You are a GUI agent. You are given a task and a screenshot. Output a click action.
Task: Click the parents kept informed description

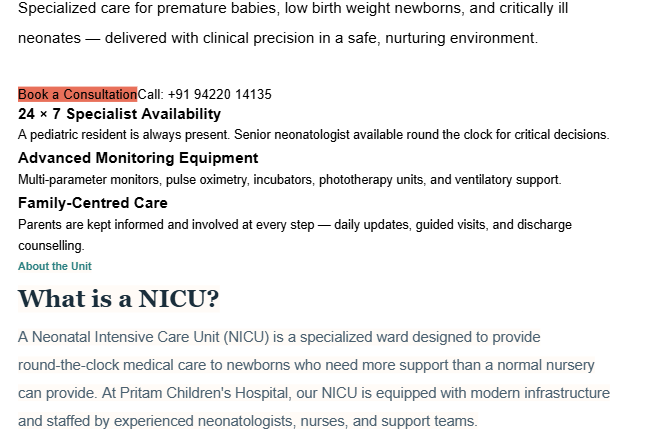[x=295, y=235]
